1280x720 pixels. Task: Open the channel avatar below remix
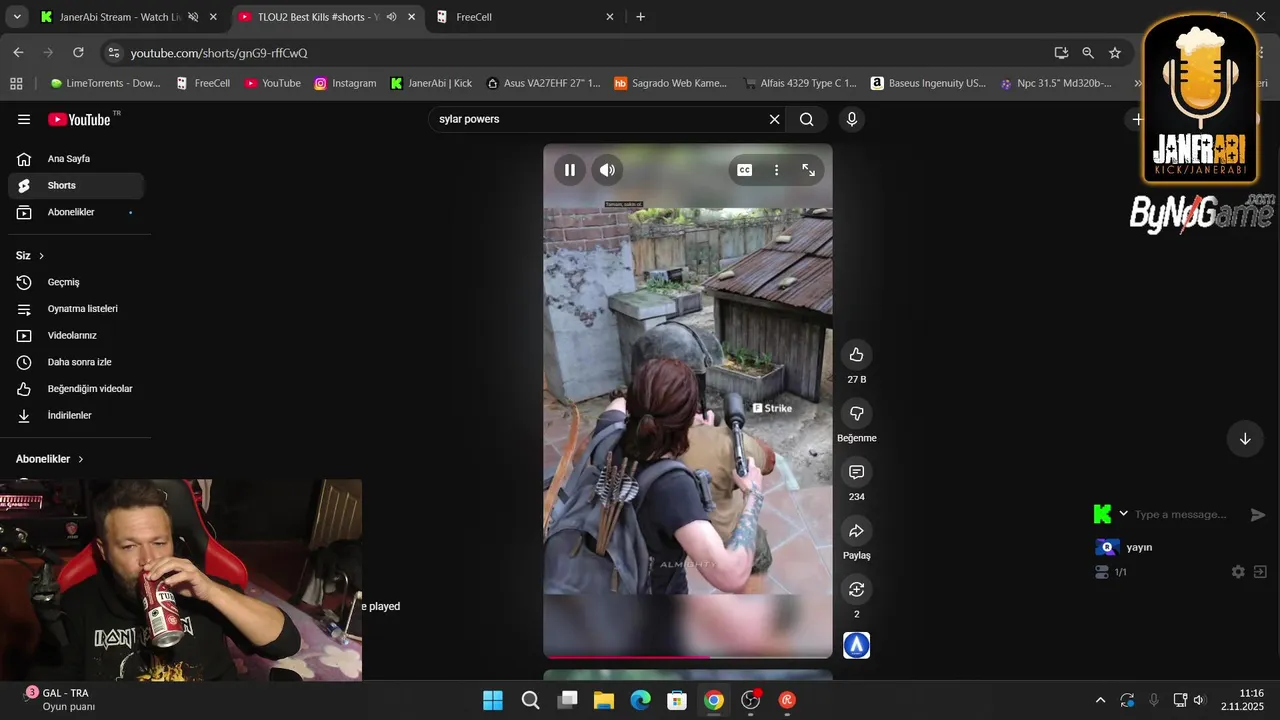[x=856, y=645]
